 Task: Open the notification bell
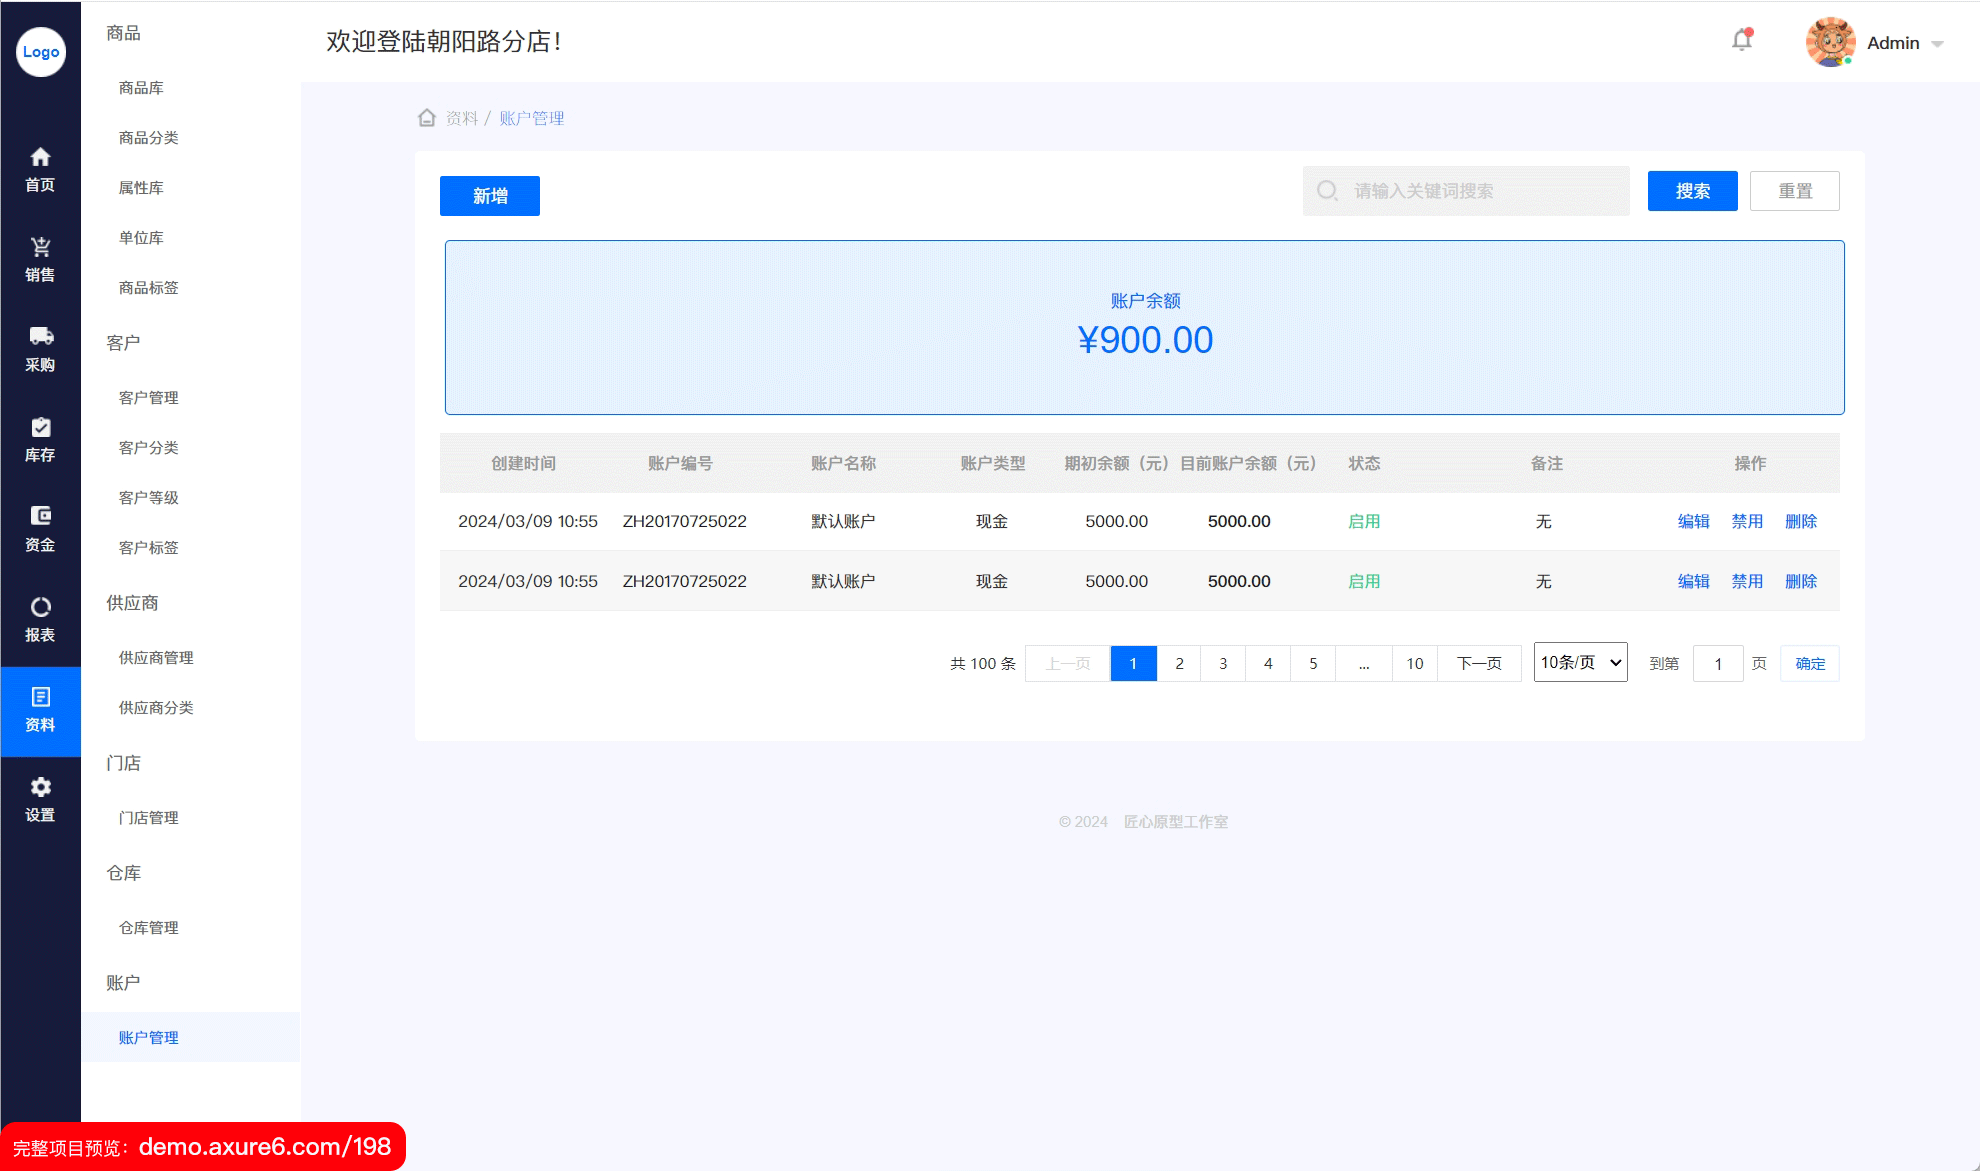point(1742,40)
